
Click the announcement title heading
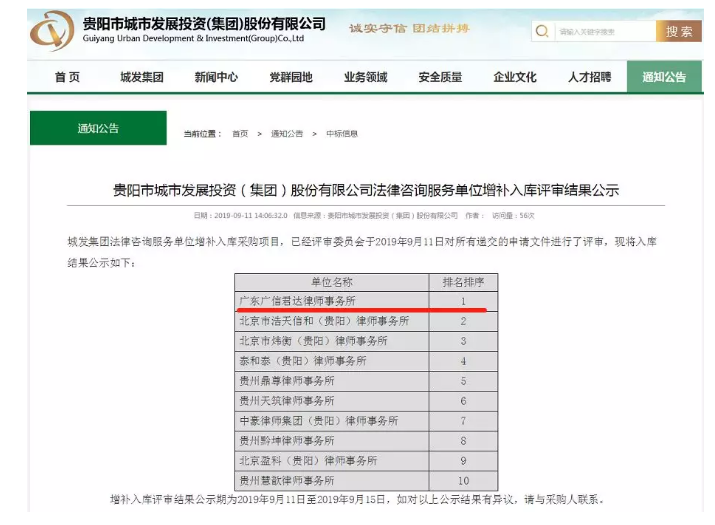point(366,189)
